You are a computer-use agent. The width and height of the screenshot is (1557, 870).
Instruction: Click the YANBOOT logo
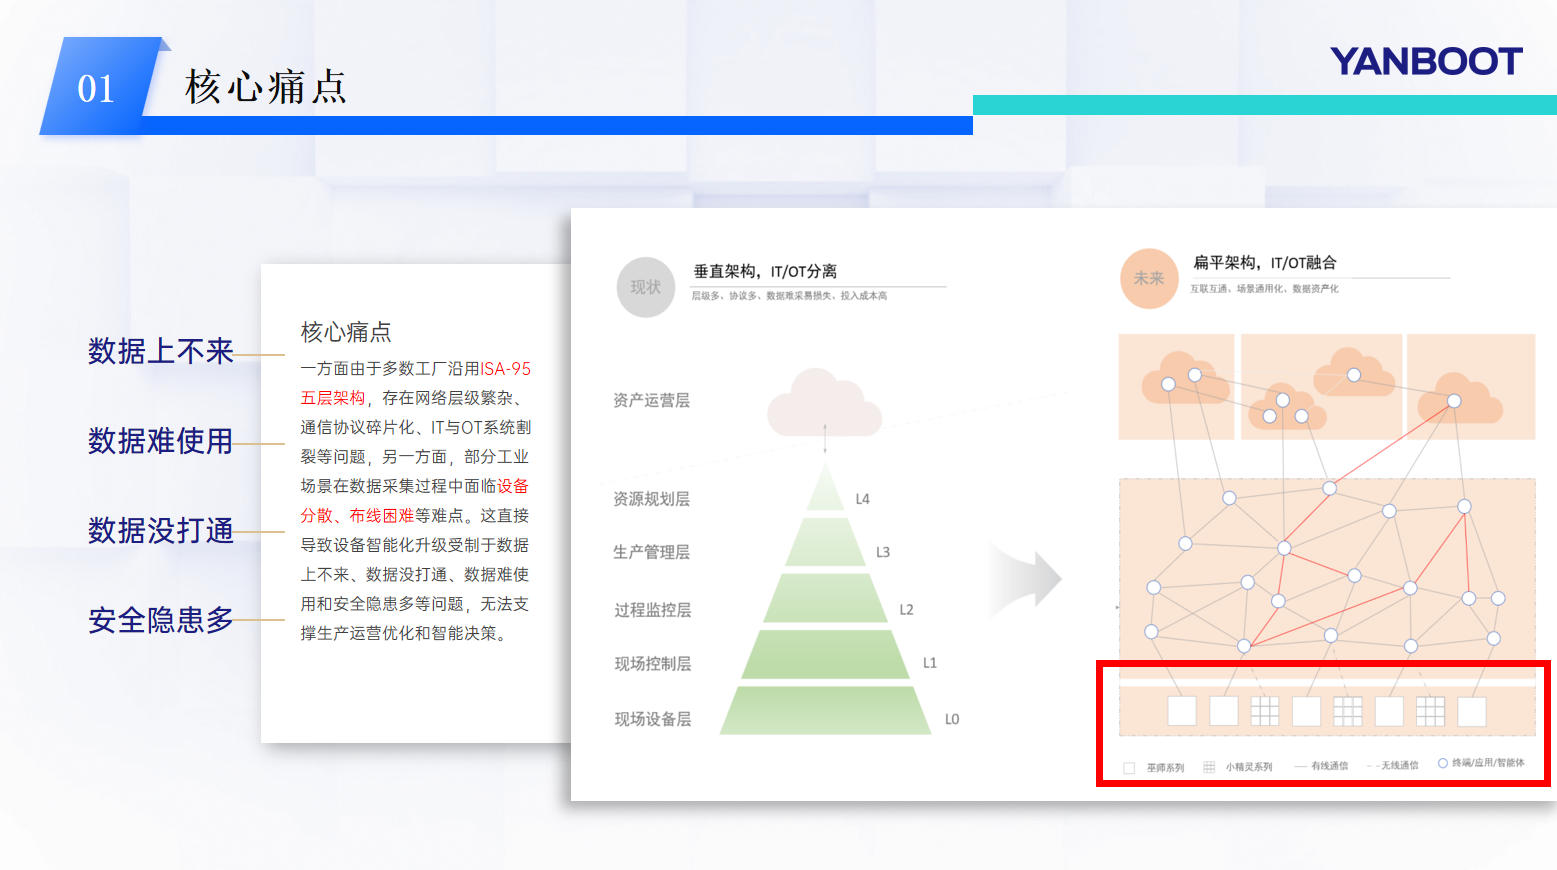[1424, 62]
